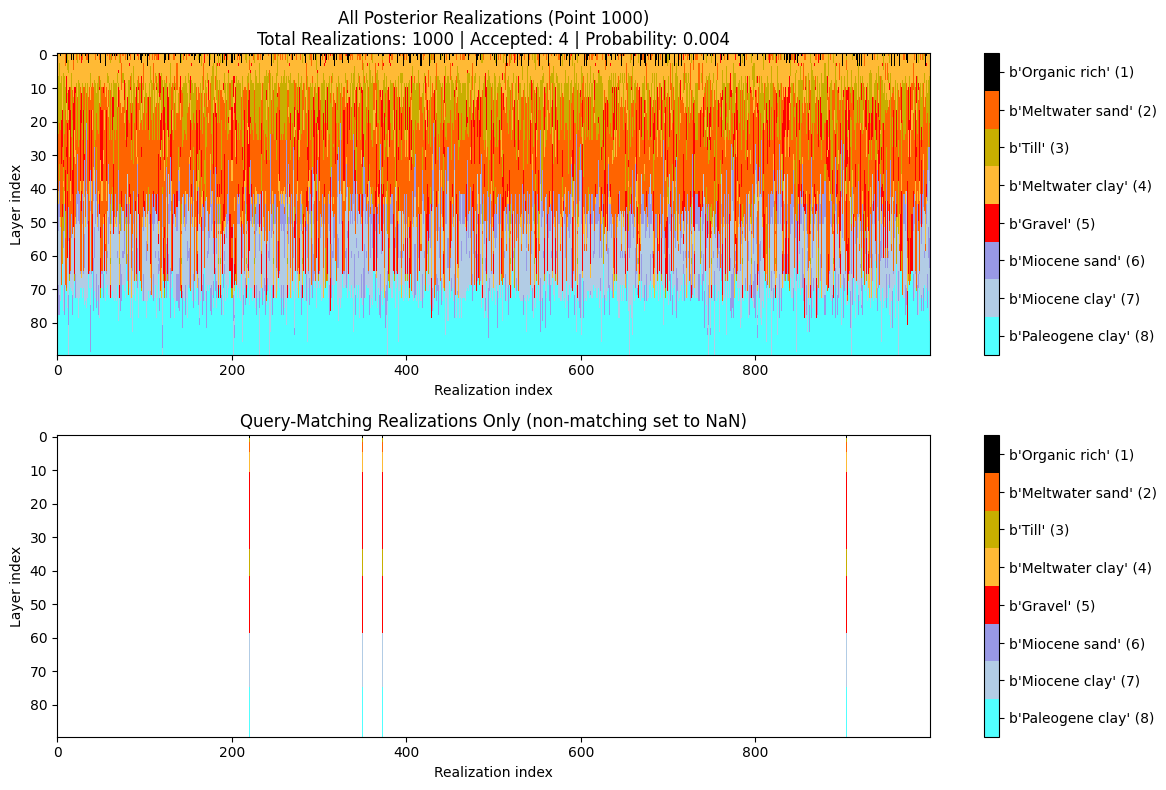The height and width of the screenshot is (790, 1166).
Task: Click the Miocene sand swatch in bottom colorbar
Action: click(x=991, y=643)
